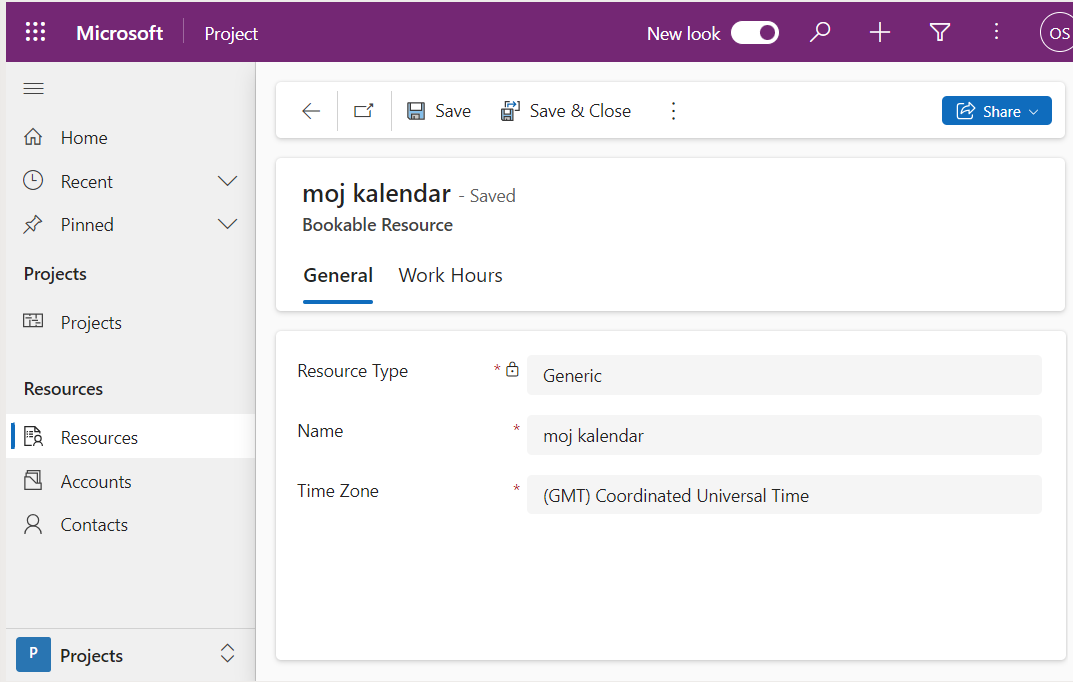This screenshot has width=1073, height=682.
Task: Open the advanced filter funnel icon
Action: (940, 33)
